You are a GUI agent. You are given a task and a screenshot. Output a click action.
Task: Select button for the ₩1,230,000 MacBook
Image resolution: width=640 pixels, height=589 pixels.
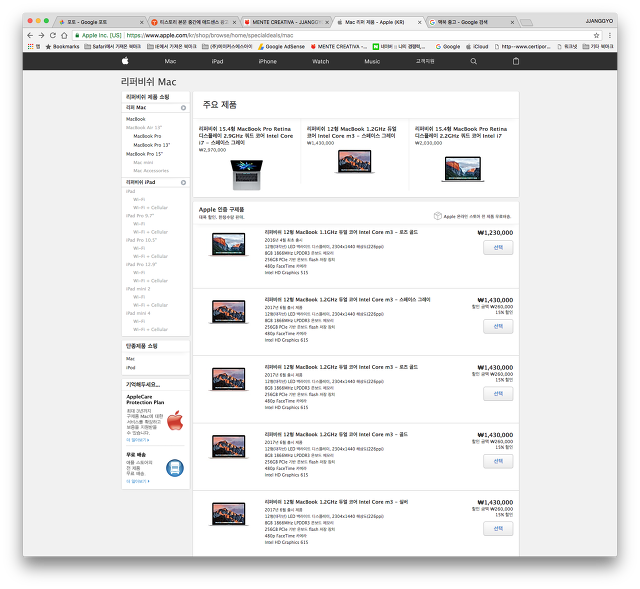[x=498, y=248]
